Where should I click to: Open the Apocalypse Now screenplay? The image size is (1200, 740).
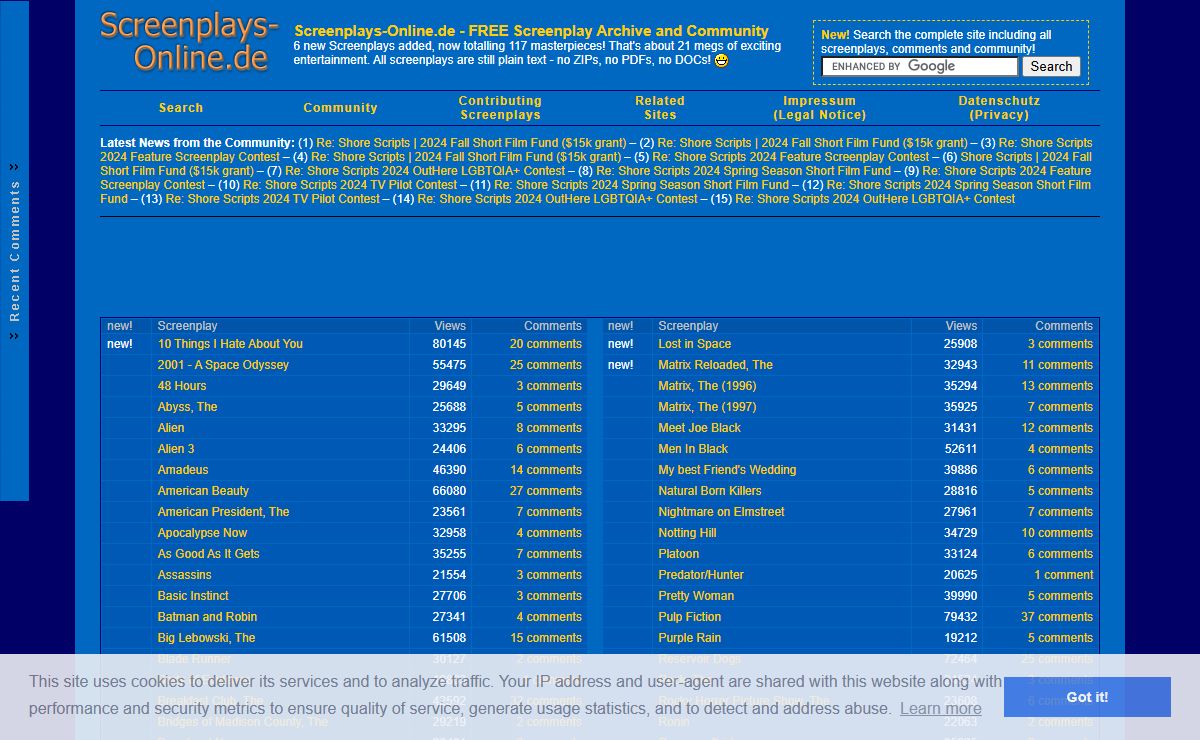click(x=202, y=533)
